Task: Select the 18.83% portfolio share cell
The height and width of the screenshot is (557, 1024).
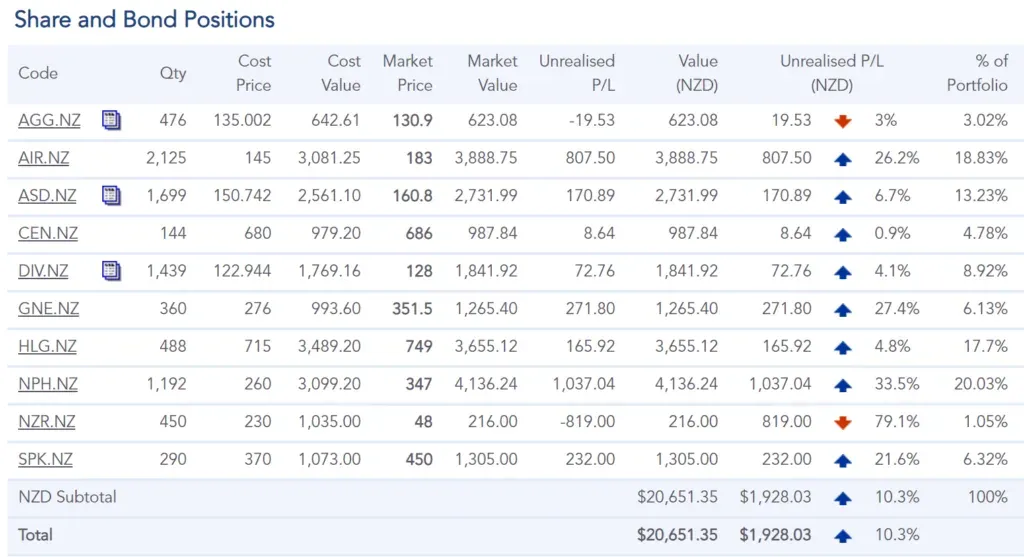Action: tap(981, 158)
